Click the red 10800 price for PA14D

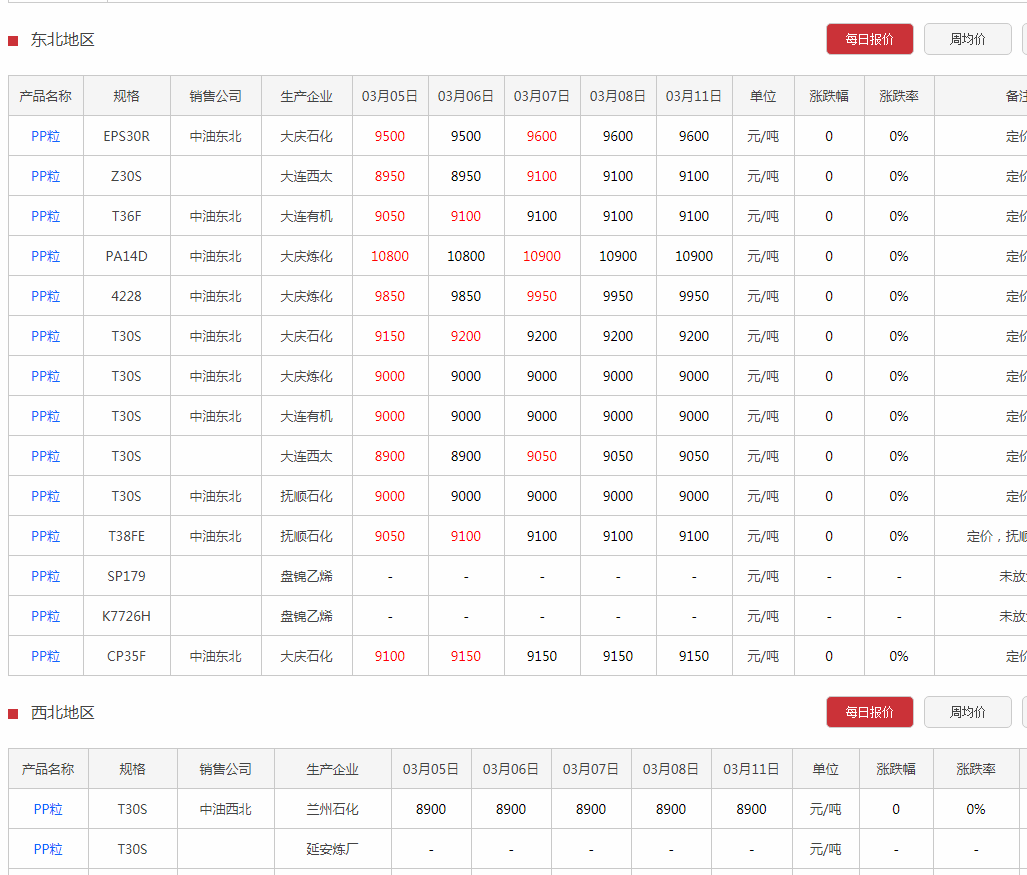coord(390,256)
